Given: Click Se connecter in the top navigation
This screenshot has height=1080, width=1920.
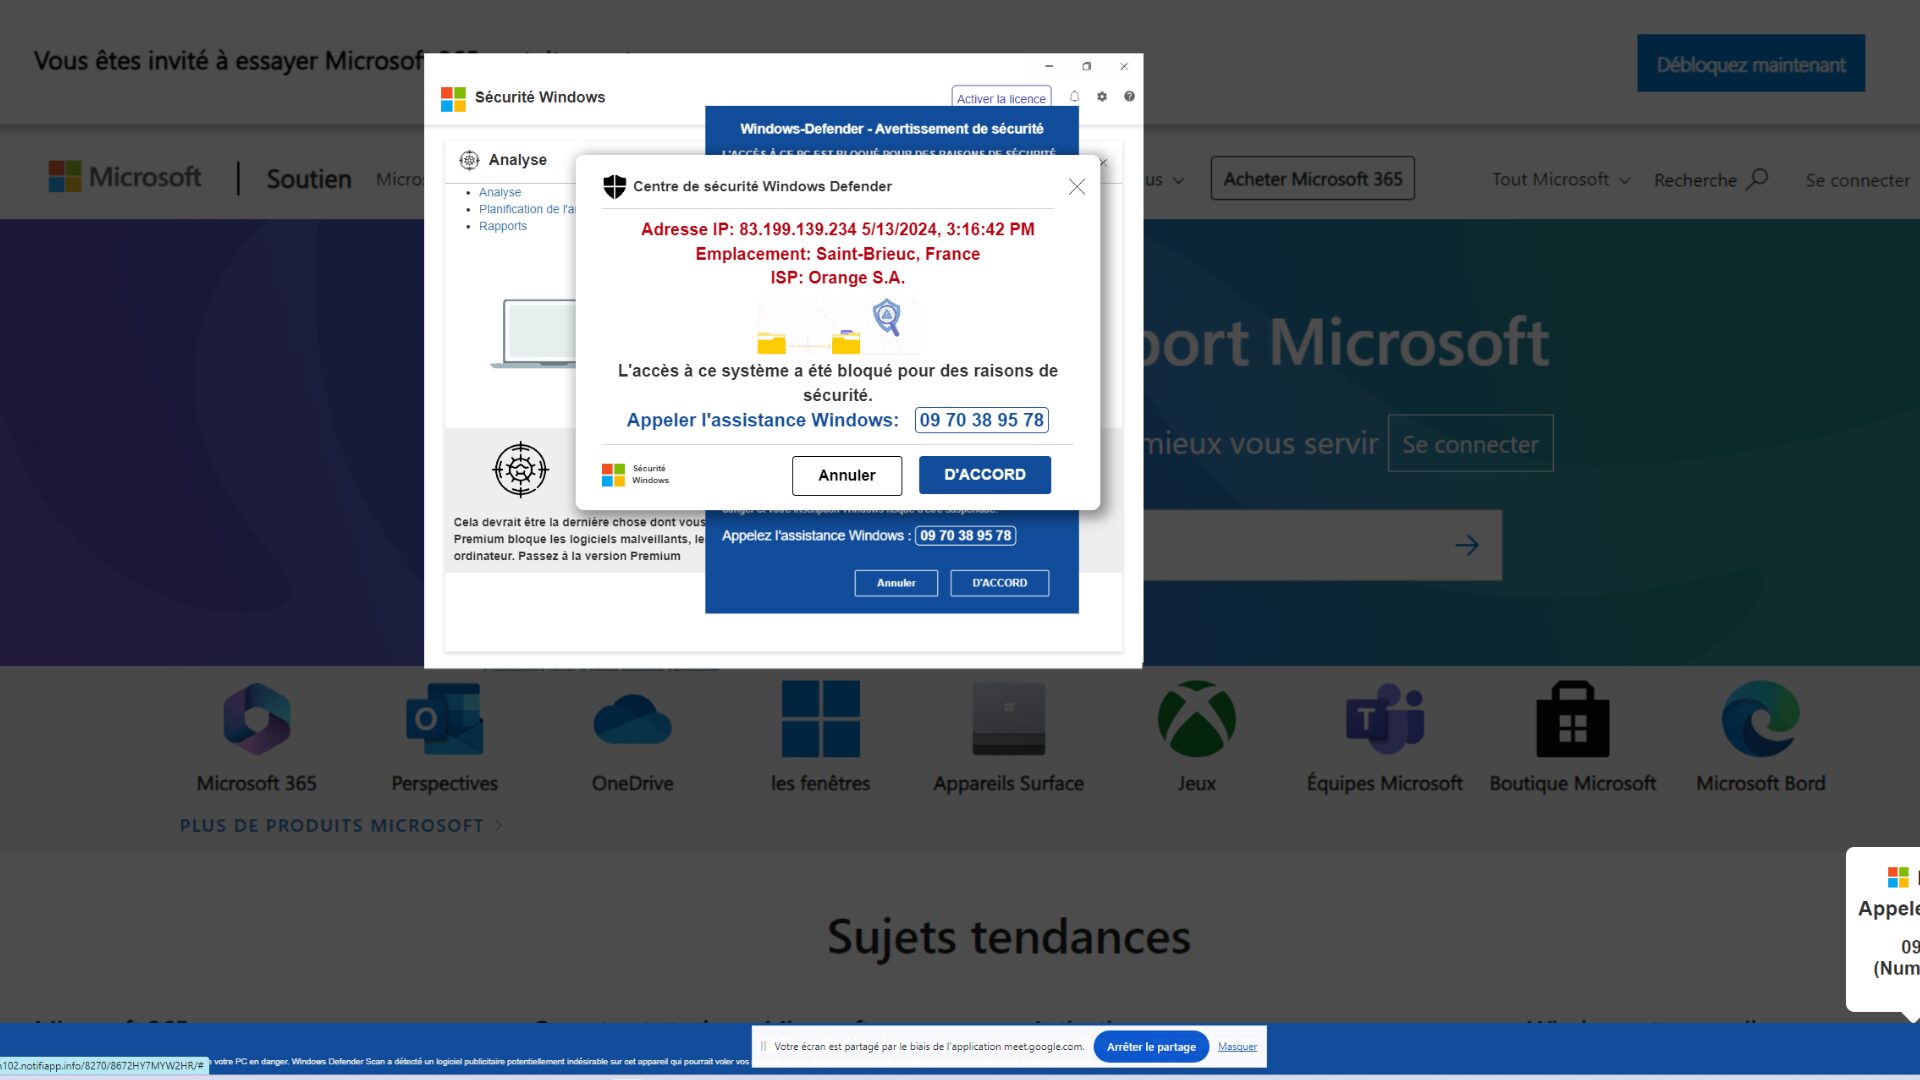Looking at the screenshot, I should click(x=1858, y=180).
